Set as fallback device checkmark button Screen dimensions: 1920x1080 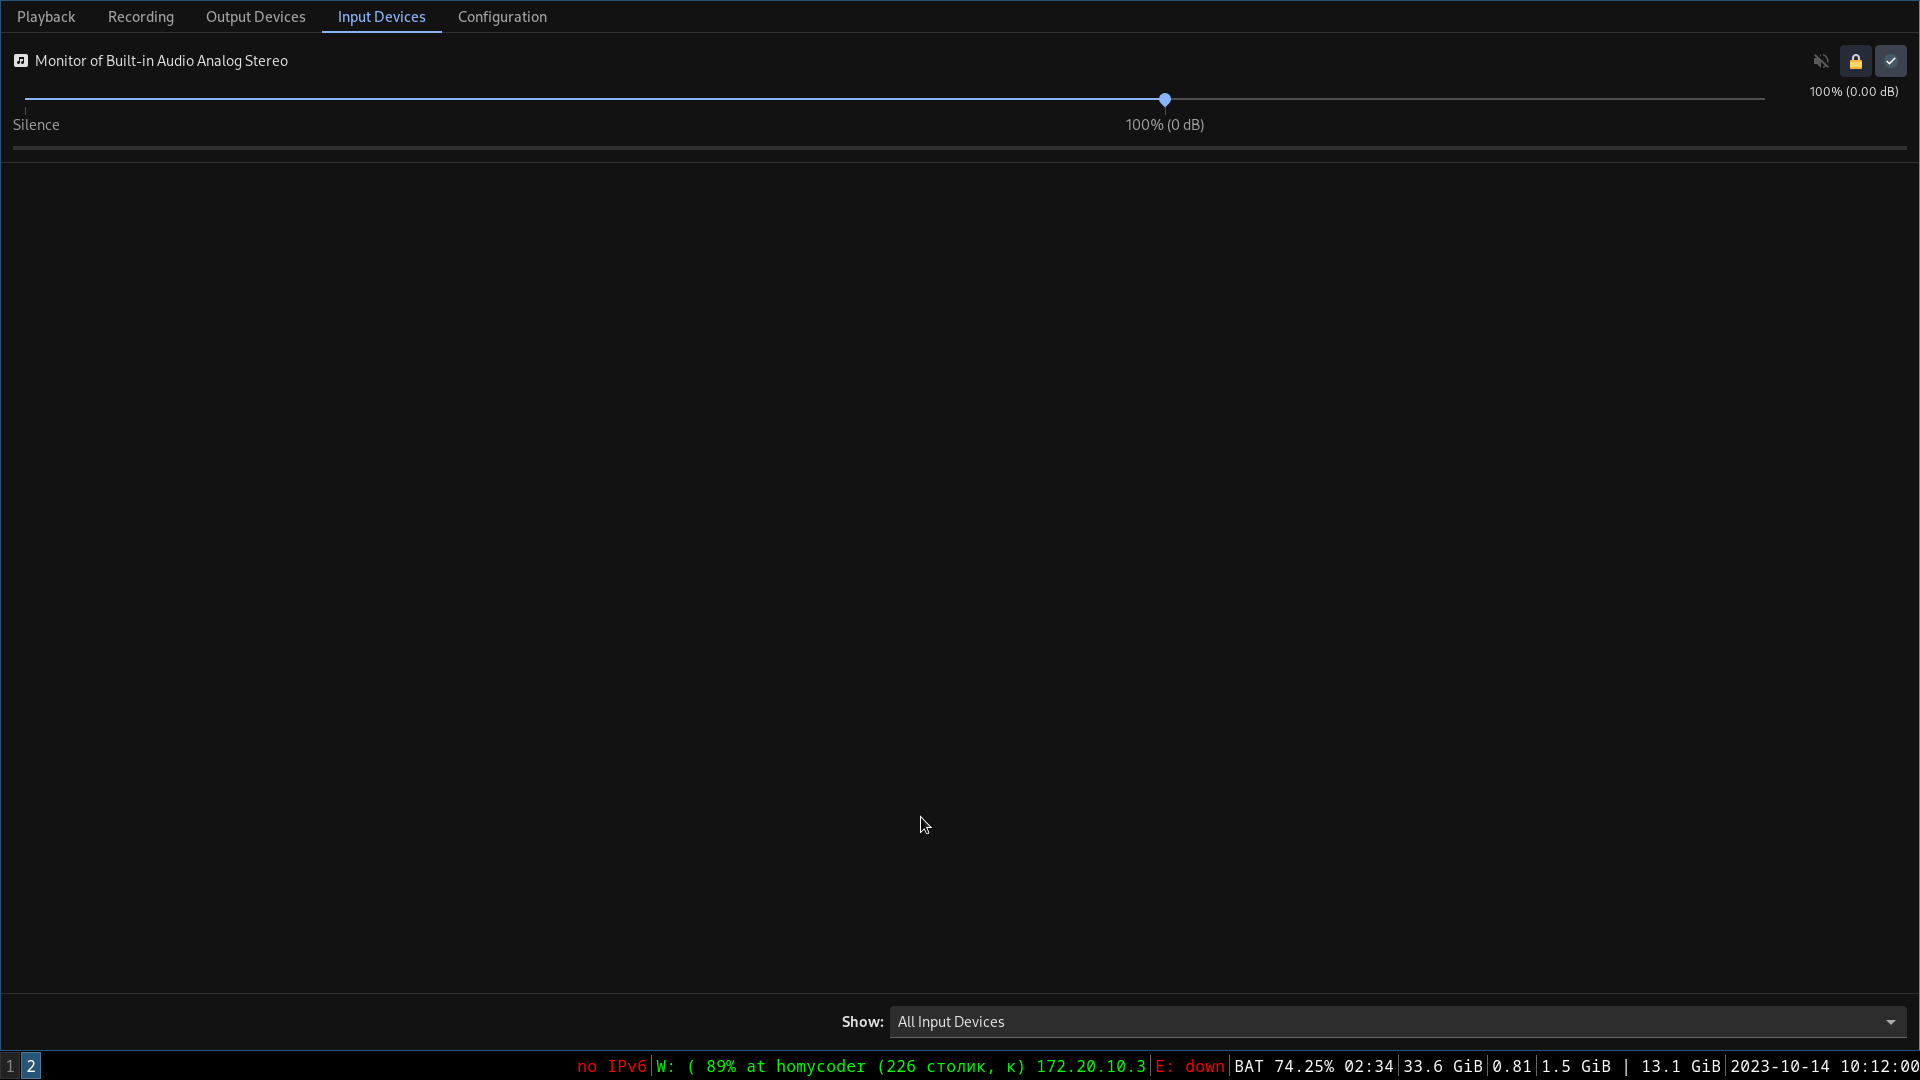1891,61
